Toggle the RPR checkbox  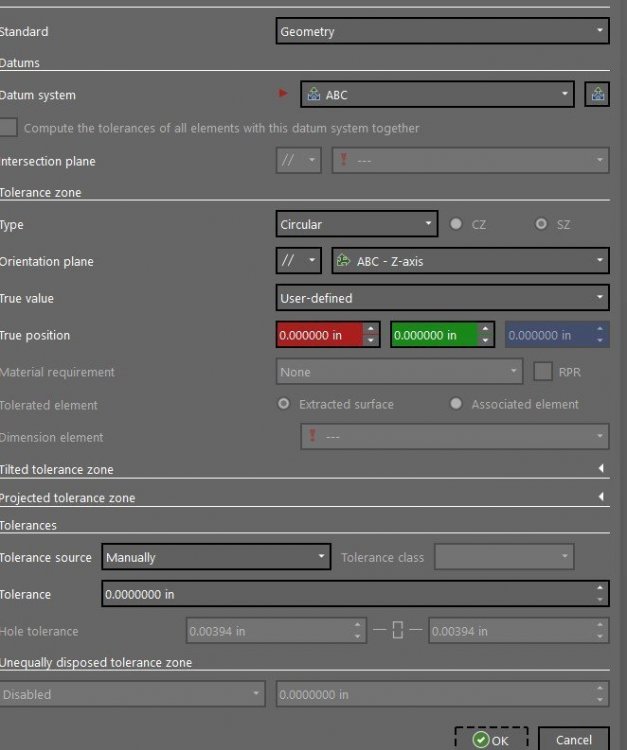tap(542, 372)
